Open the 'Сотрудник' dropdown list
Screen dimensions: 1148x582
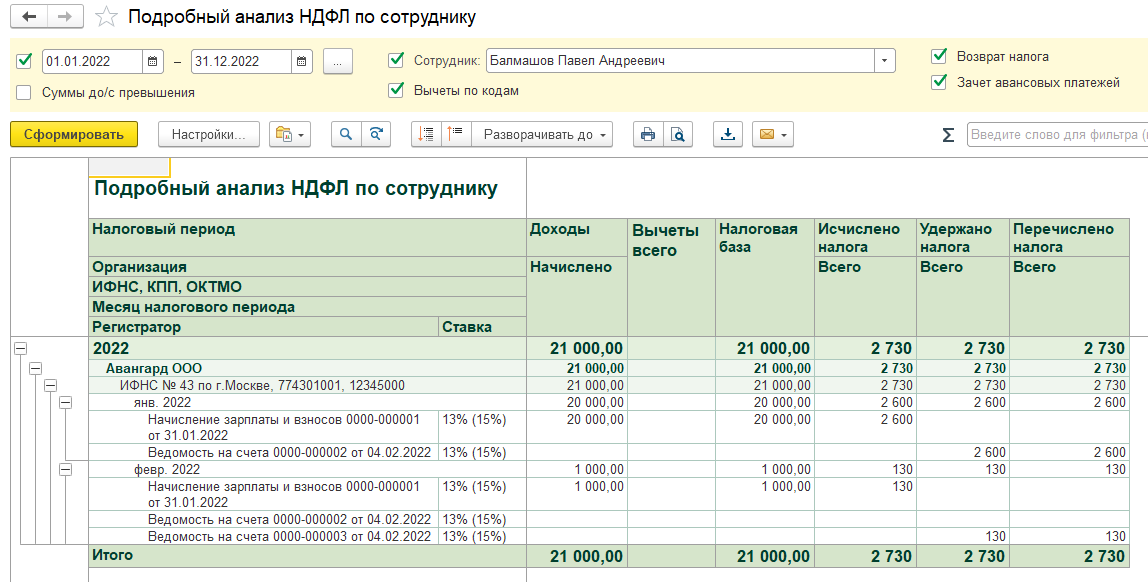[x=884, y=61]
